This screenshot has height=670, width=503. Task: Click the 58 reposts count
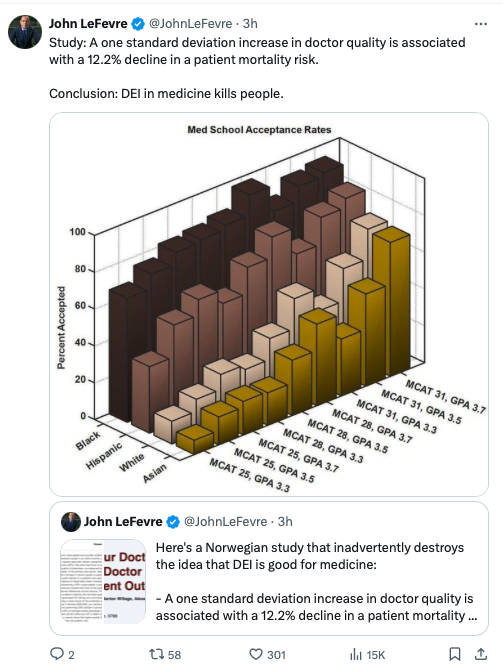[174, 655]
